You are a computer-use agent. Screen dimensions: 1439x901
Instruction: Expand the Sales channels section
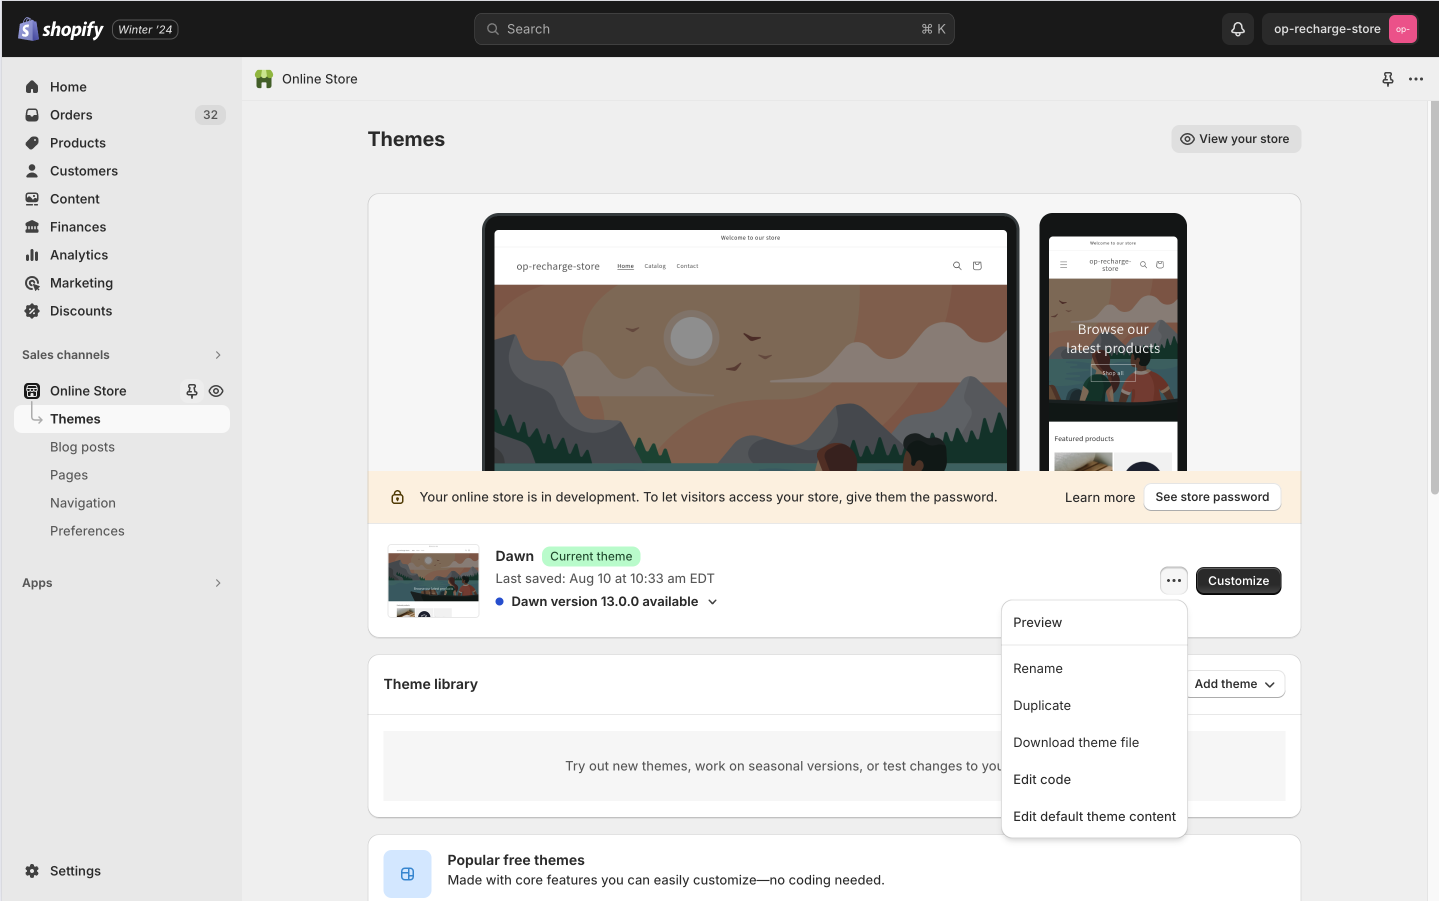click(x=218, y=355)
